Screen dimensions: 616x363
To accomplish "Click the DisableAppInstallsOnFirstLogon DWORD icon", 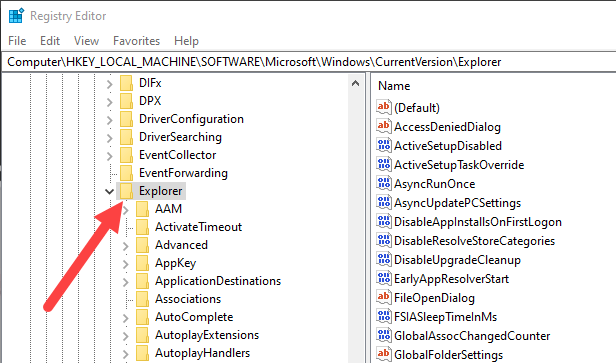I will (x=383, y=221).
